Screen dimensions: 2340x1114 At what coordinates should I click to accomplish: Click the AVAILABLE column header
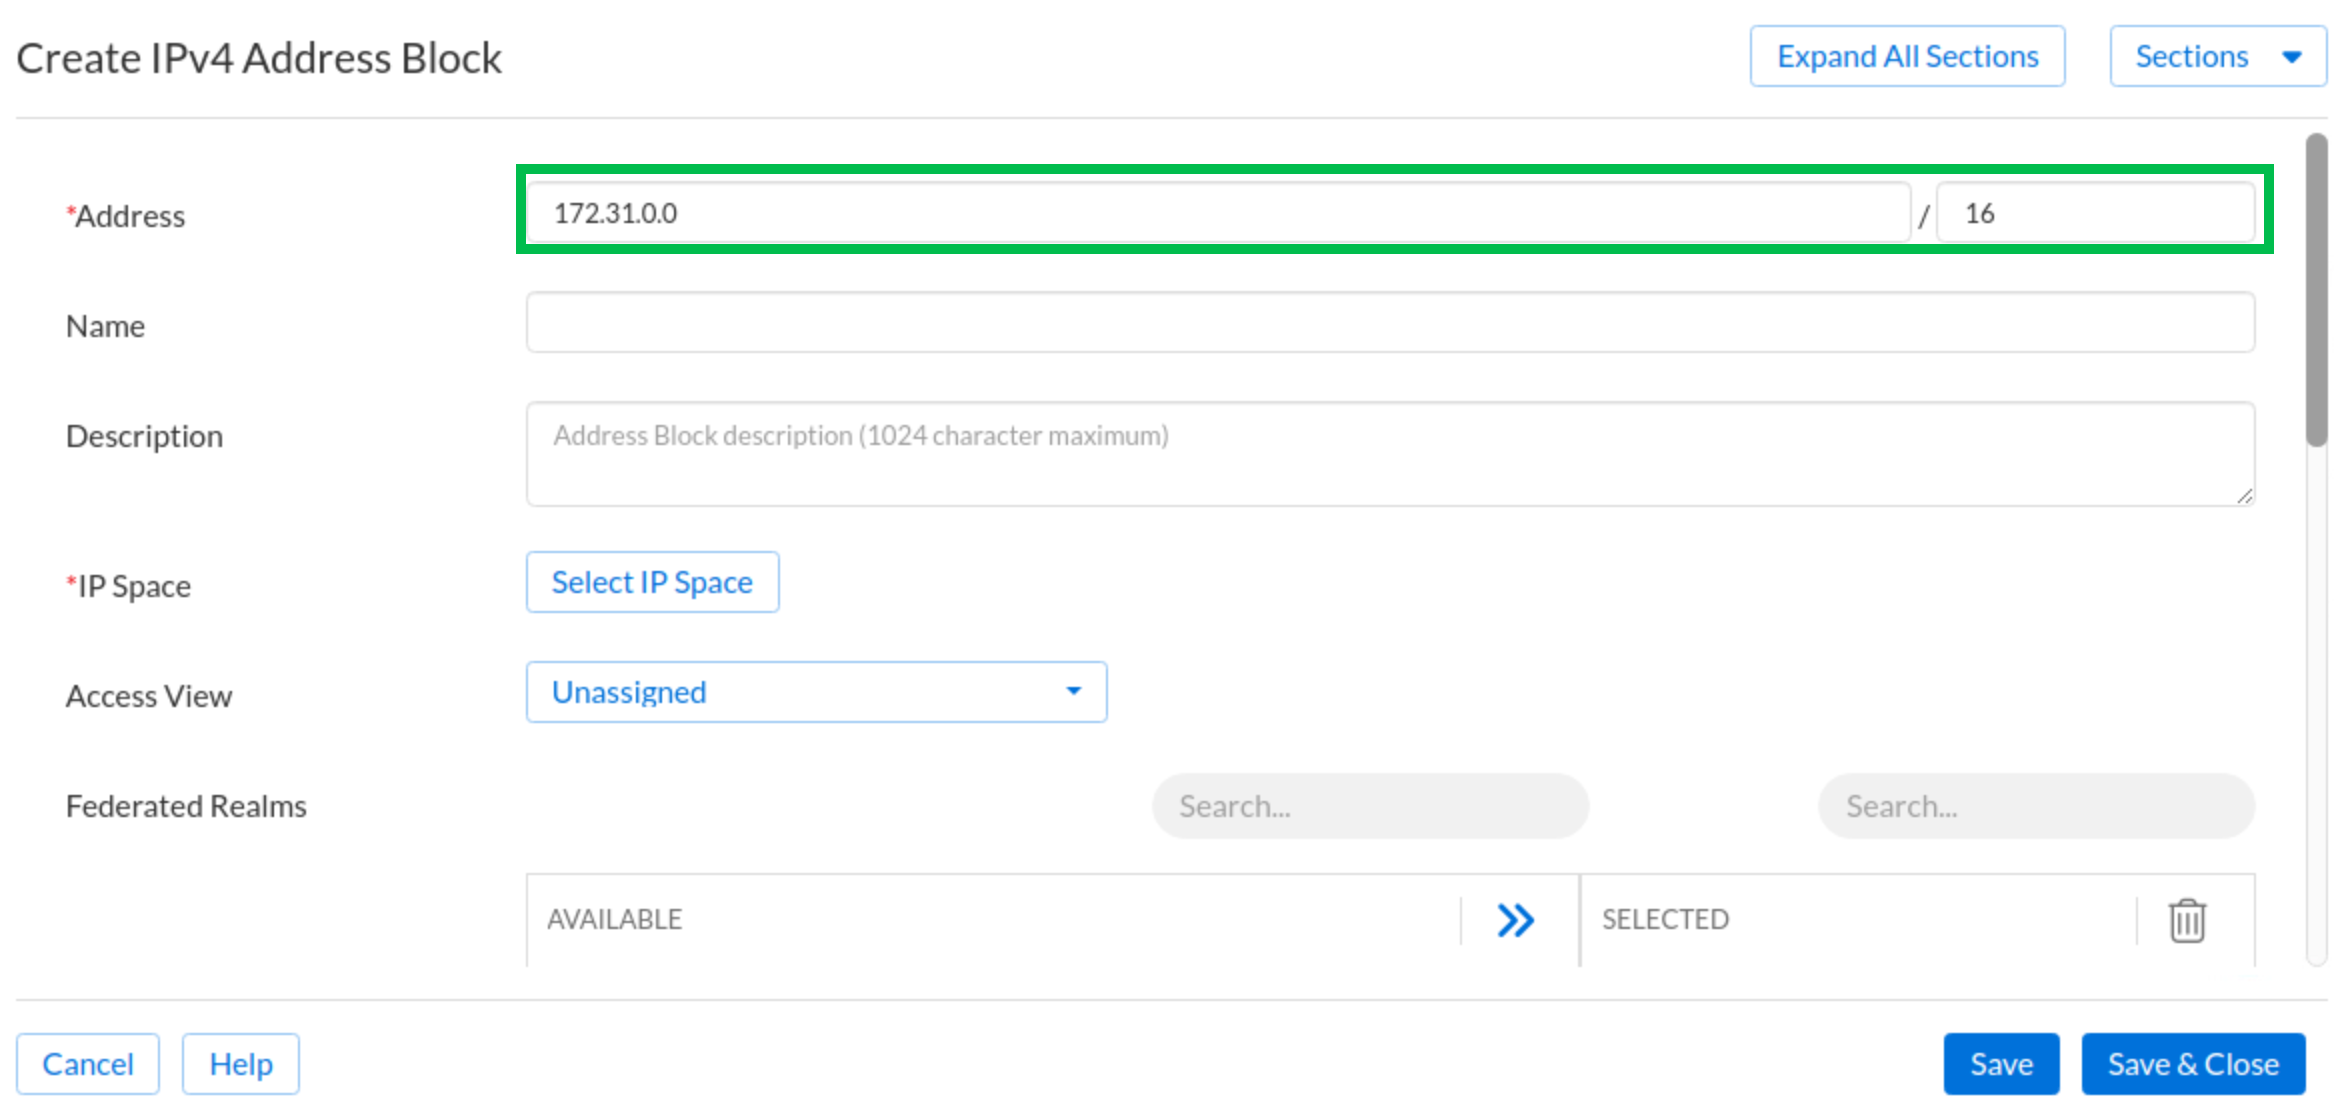click(x=615, y=920)
